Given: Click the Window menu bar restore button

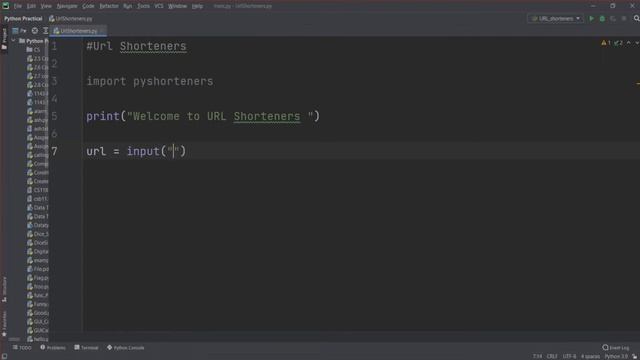Looking at the screenshot, I should click(x=613, y=6).
